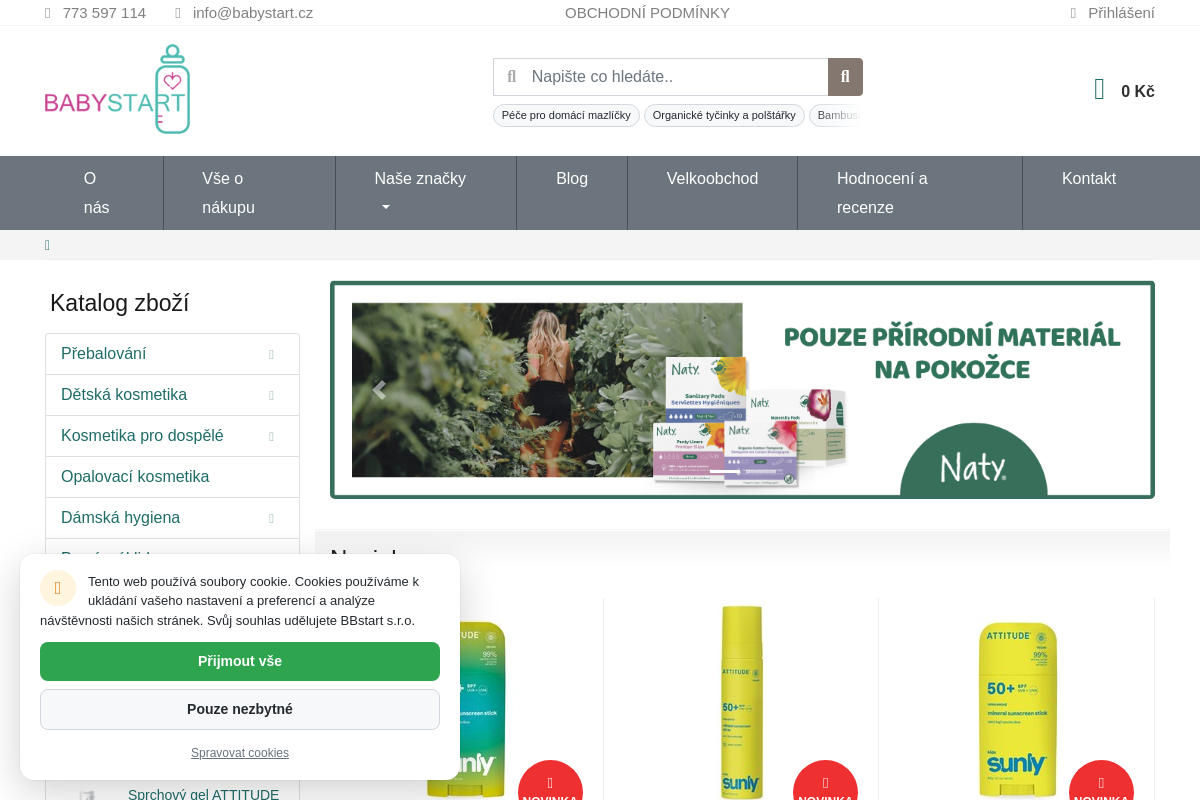Select Péče pro domácí mazlíčky suggestion
The height and width of the screenshot is (800, 1200).
[x=566, y=115]
